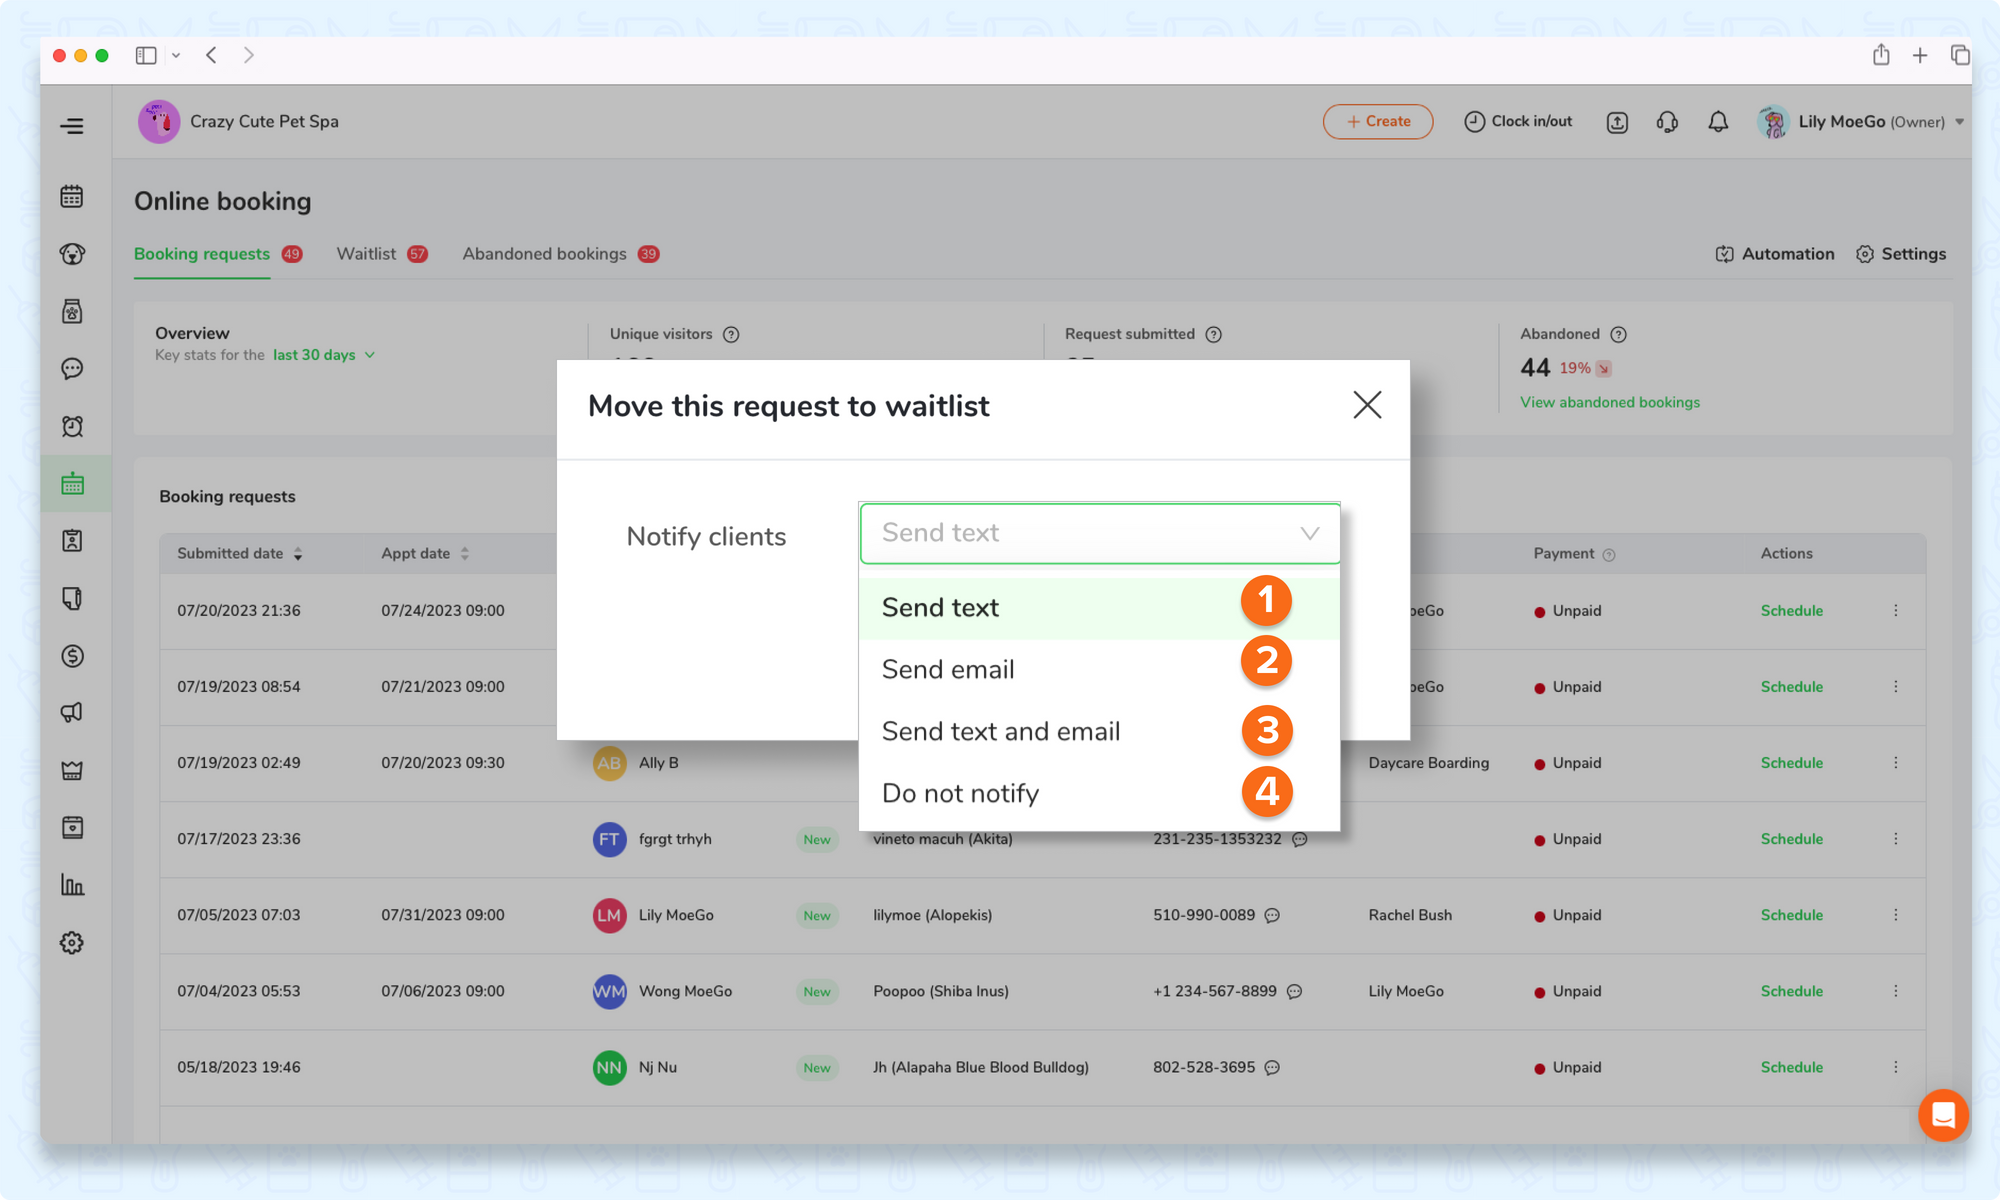The image size is (2000, 1200).
Task: Select Send text and email option
Action: 1000,732
